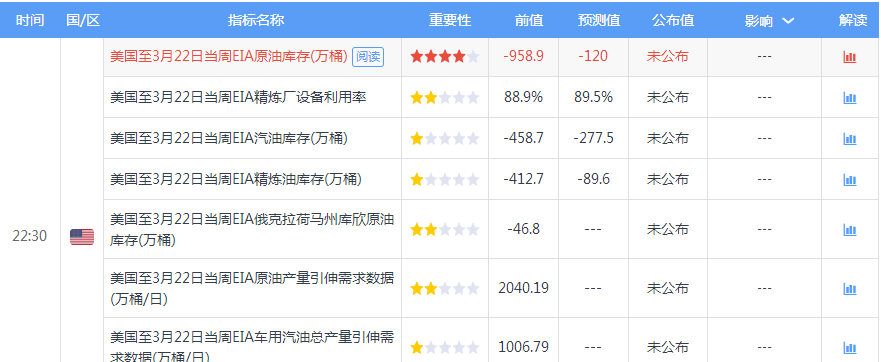The height and width of the screenshot is (362, 881).
Task: Select previous value 88.9%
Action: 523,97
